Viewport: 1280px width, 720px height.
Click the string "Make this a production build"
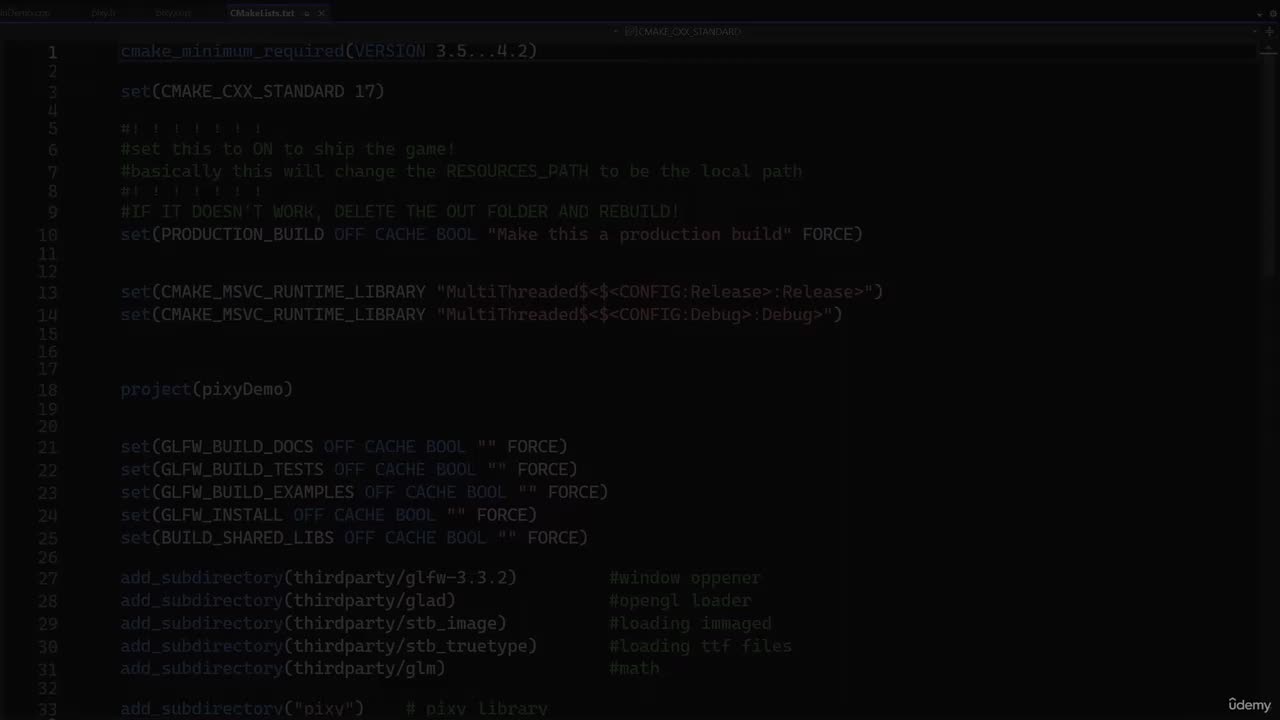point(639,234)
